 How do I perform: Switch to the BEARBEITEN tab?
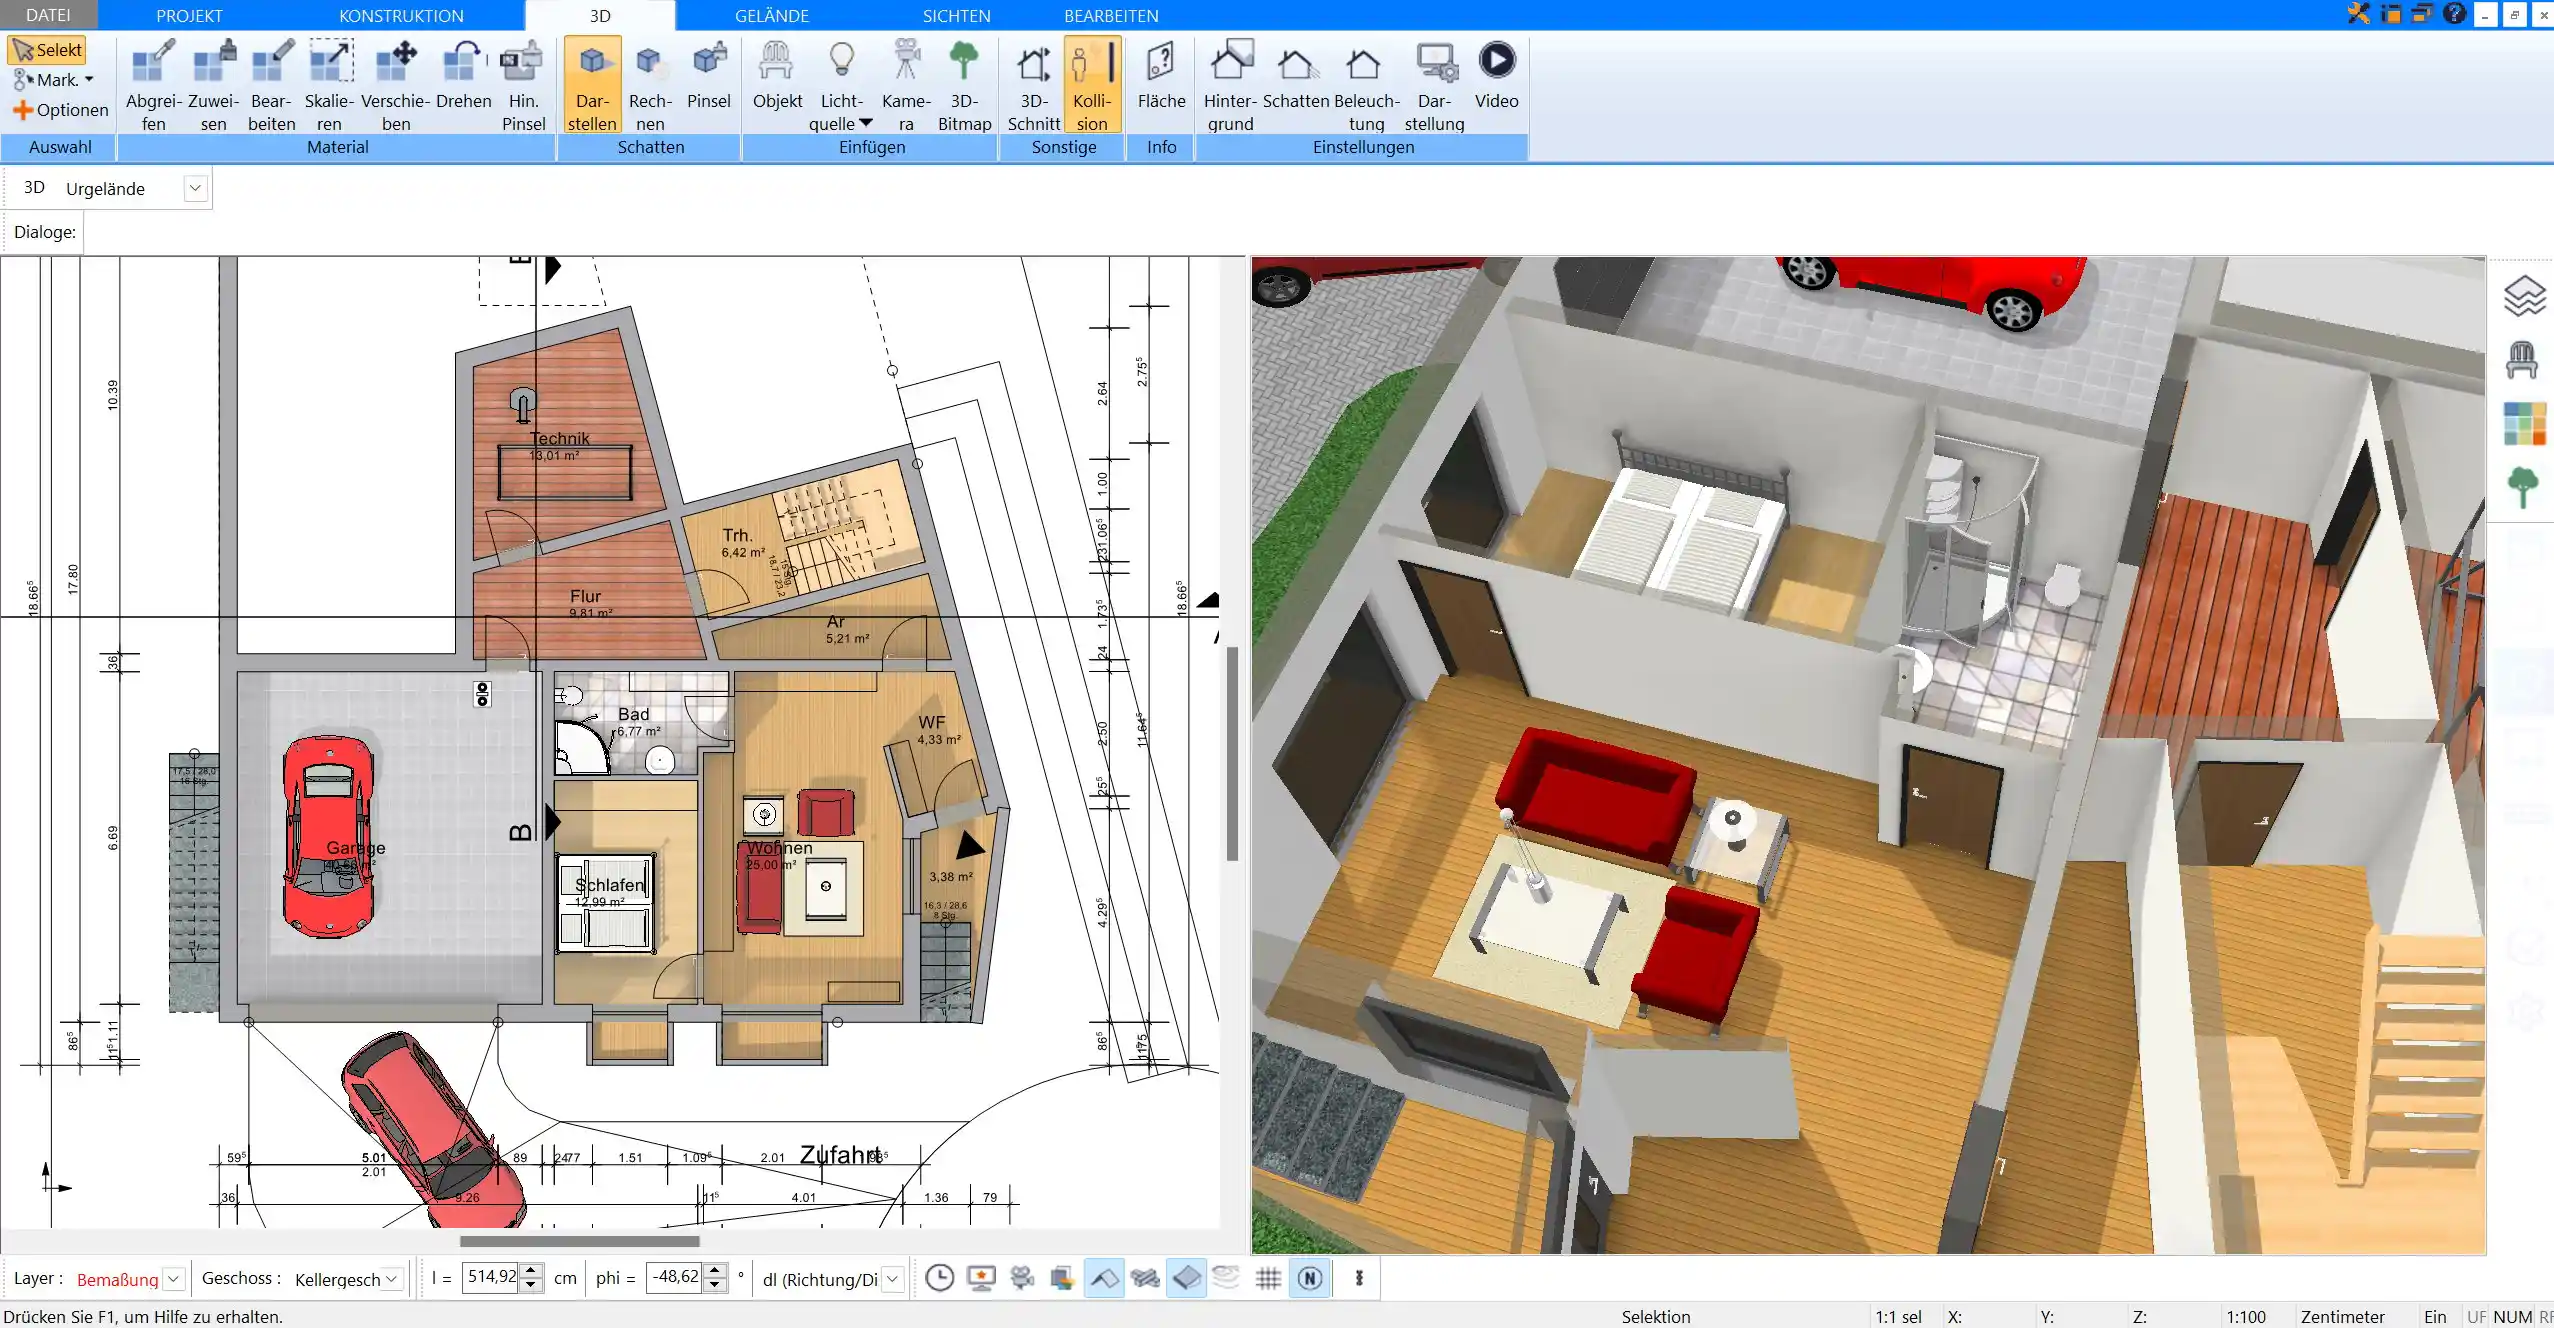pyautogui.click(x=1111, y=15)
